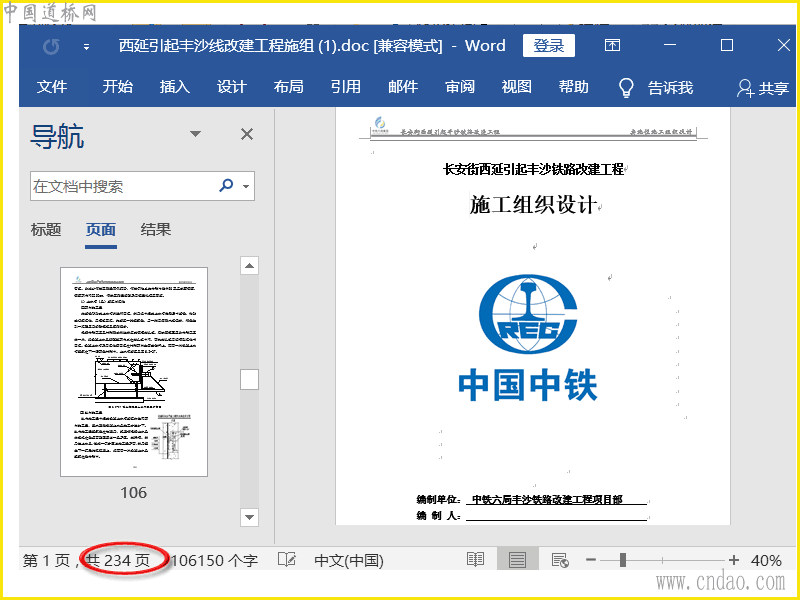Click the proofing spell check icon
Viewport: 800px width, 600px height.
287,560
